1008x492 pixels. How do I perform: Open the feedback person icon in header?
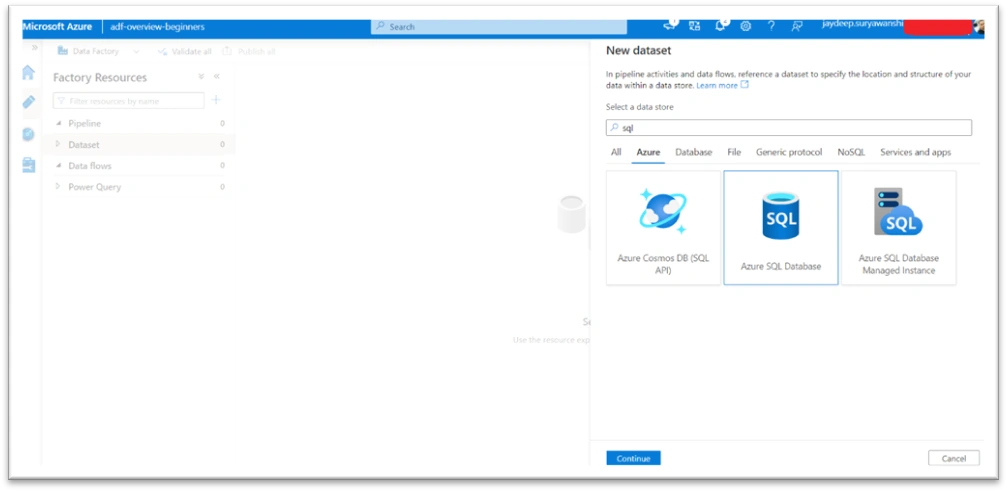click(x=797, y=26)
